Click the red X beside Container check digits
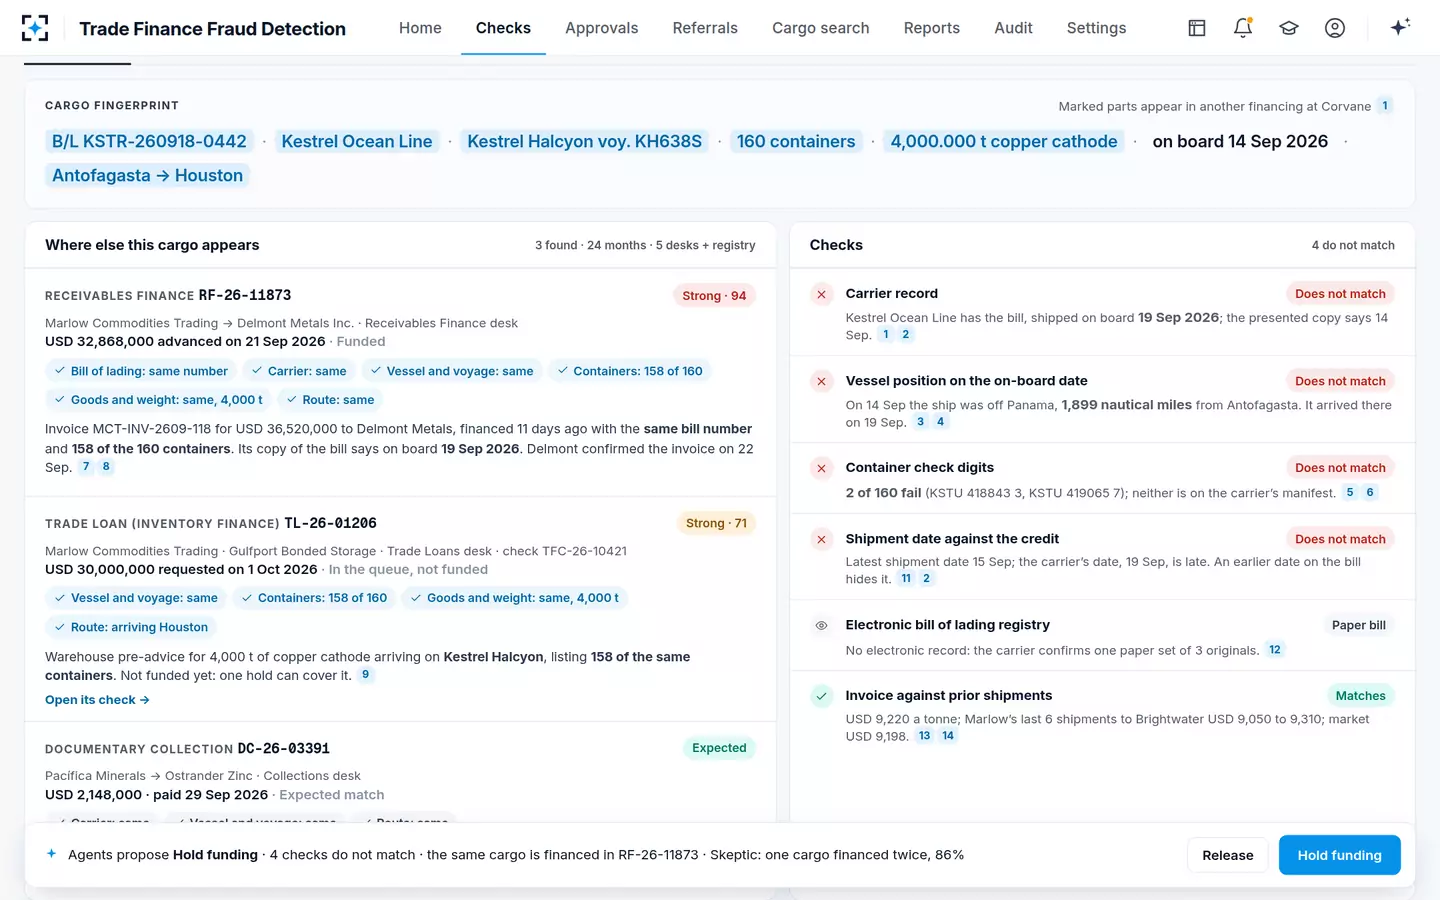 (821, 468)
